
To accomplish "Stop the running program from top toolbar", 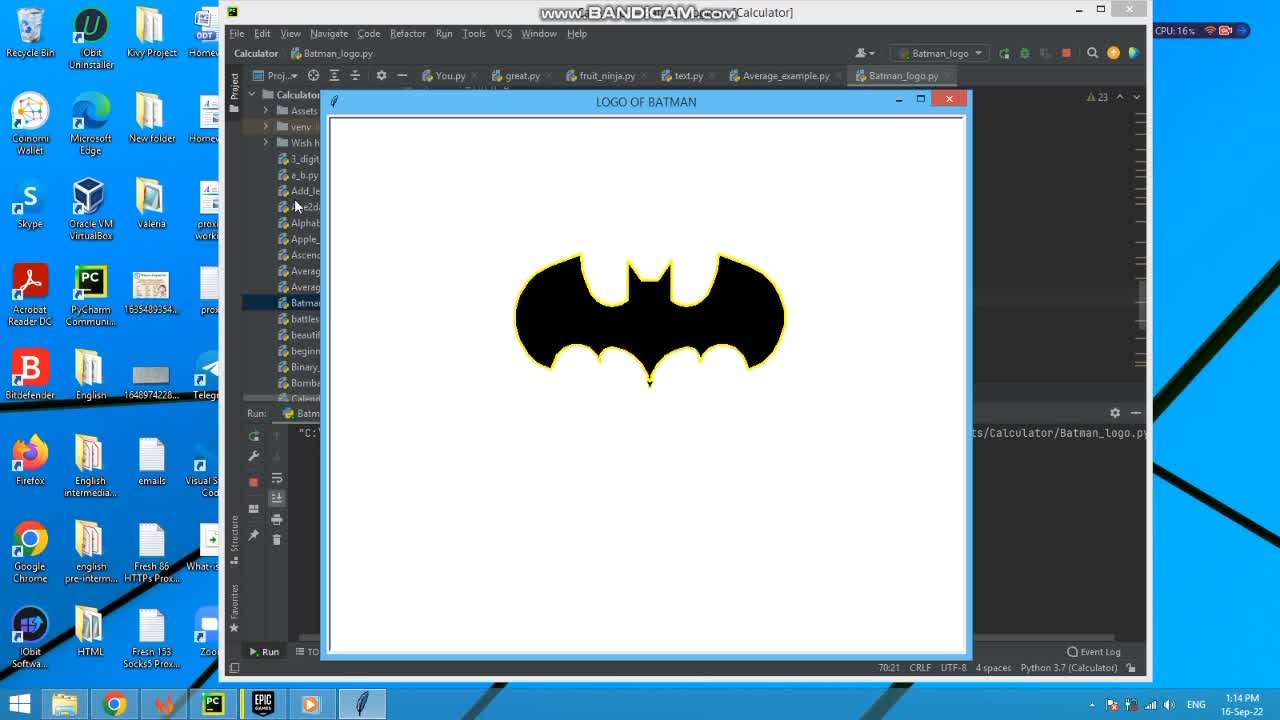I will [x=1066, y=53].
